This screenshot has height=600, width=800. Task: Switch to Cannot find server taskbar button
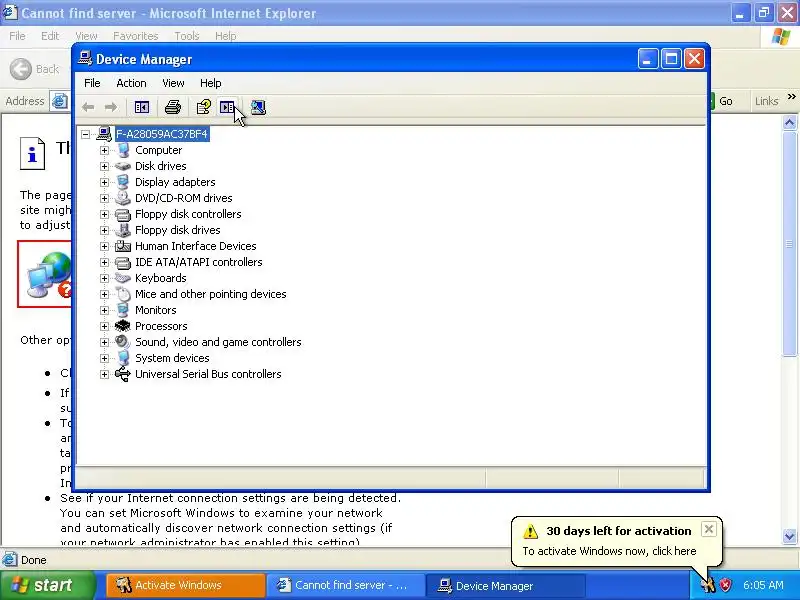pos(346,585)
